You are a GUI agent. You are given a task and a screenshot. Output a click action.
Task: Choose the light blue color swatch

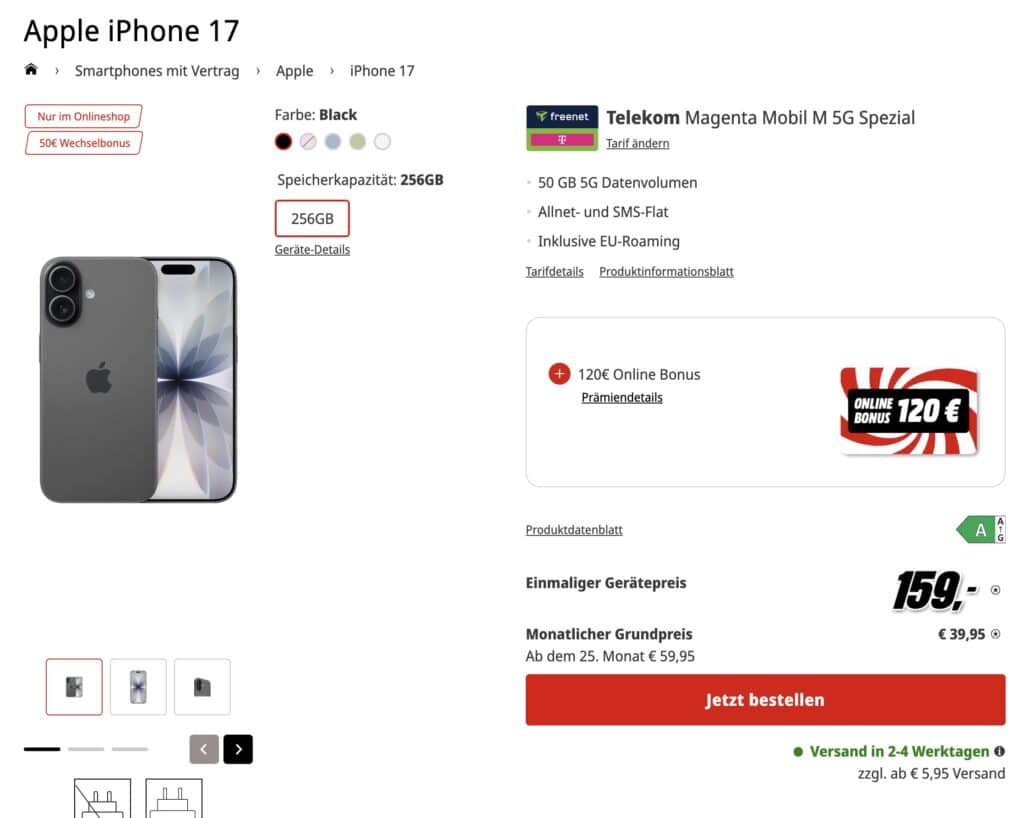pyautogui.click(x=333, y=141)
